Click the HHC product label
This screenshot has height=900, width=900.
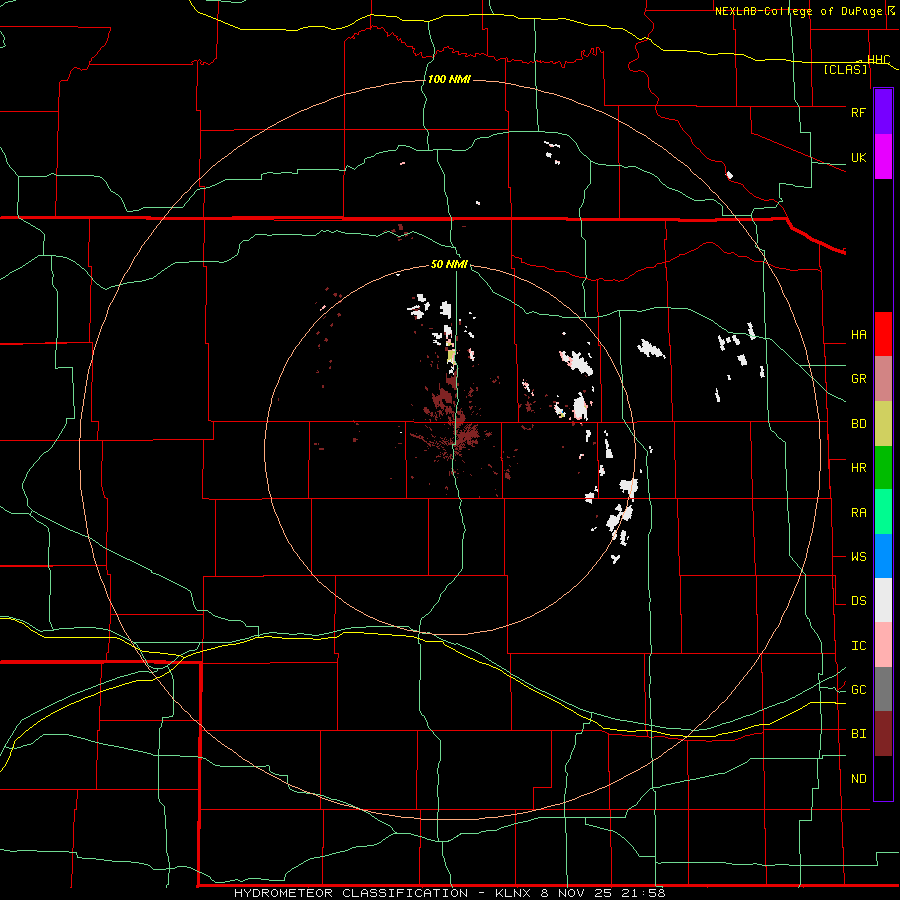(879, 60)
